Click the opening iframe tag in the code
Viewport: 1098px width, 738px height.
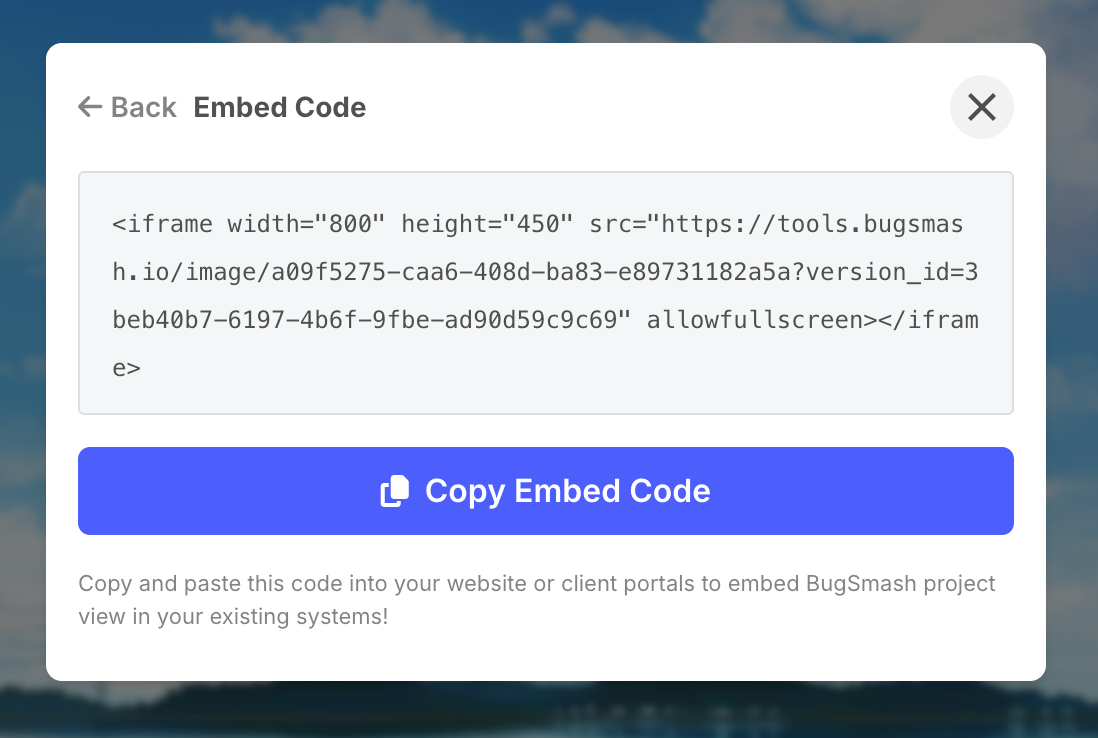pyautogui.click(x=162, y=224)
